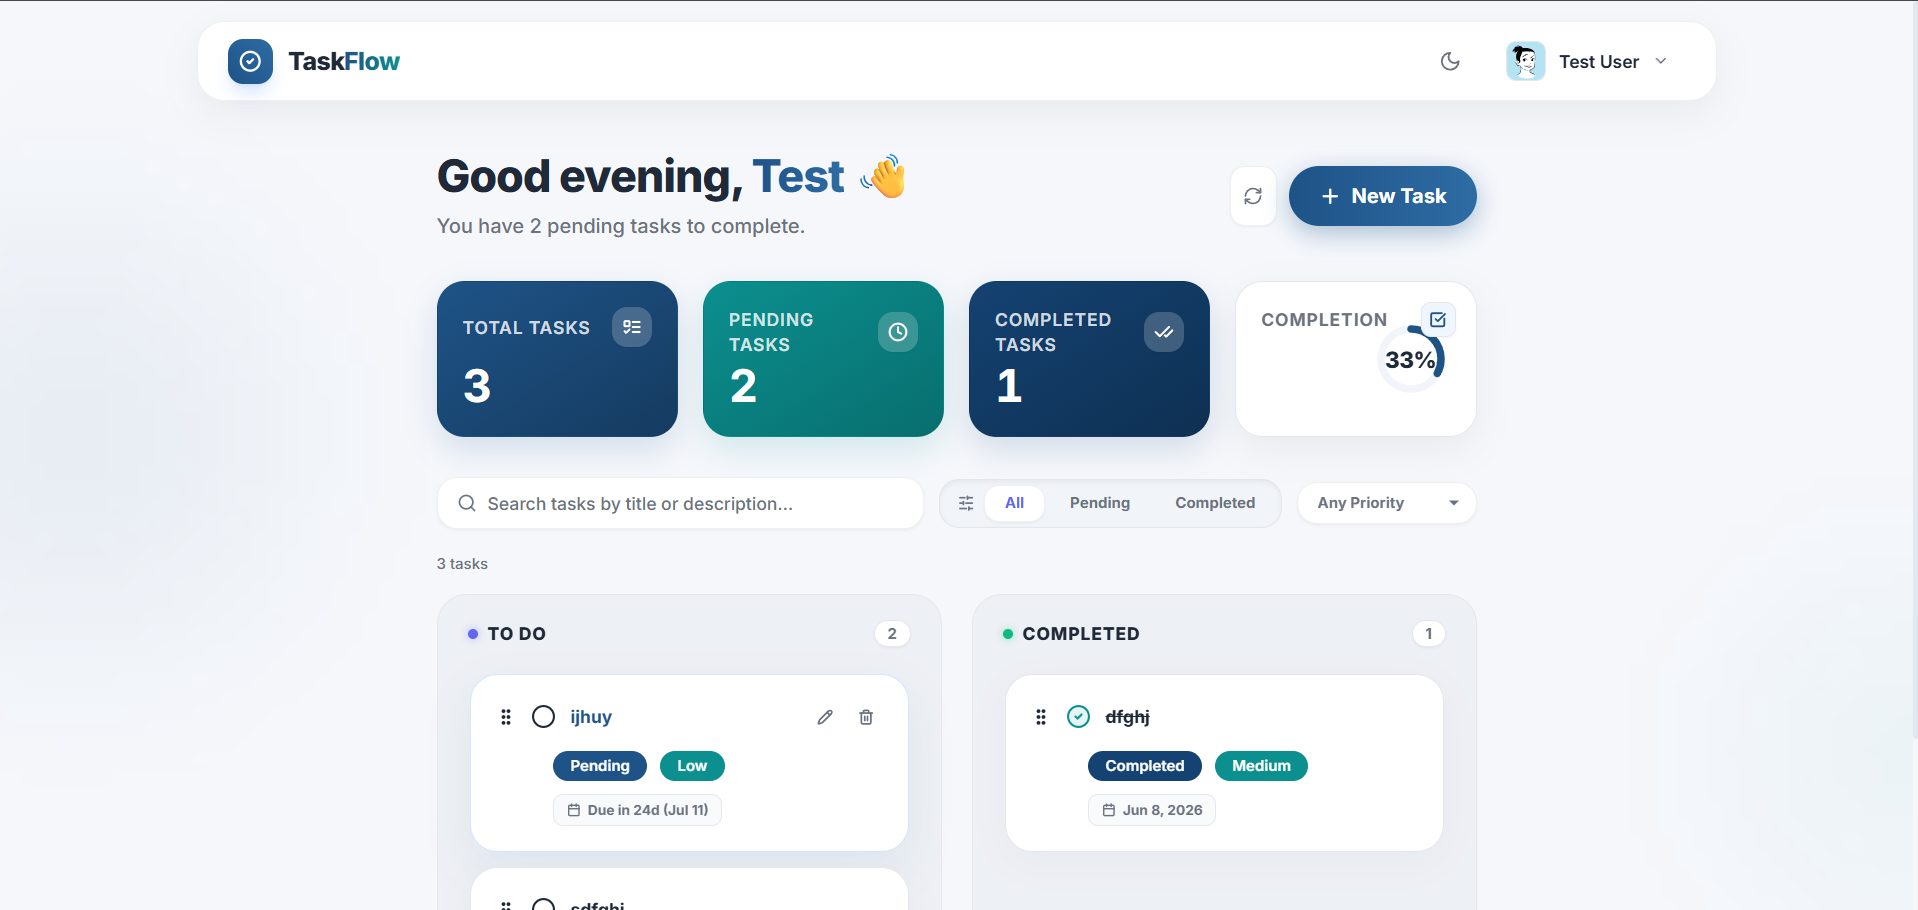Refresh the task list

point(1253,196)
